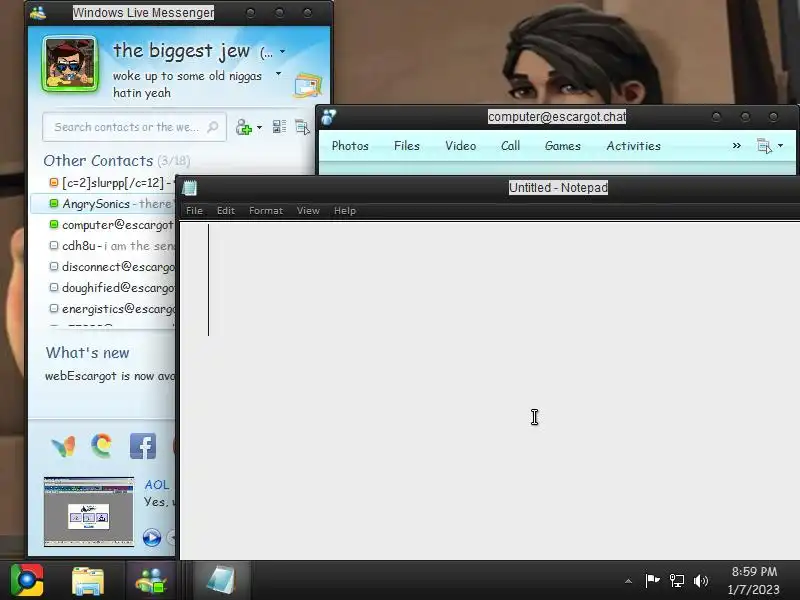The height and width of the screenshot is (600, 800).
Task: Open the personal message dropdown arrow
Action: coord(279,73)
